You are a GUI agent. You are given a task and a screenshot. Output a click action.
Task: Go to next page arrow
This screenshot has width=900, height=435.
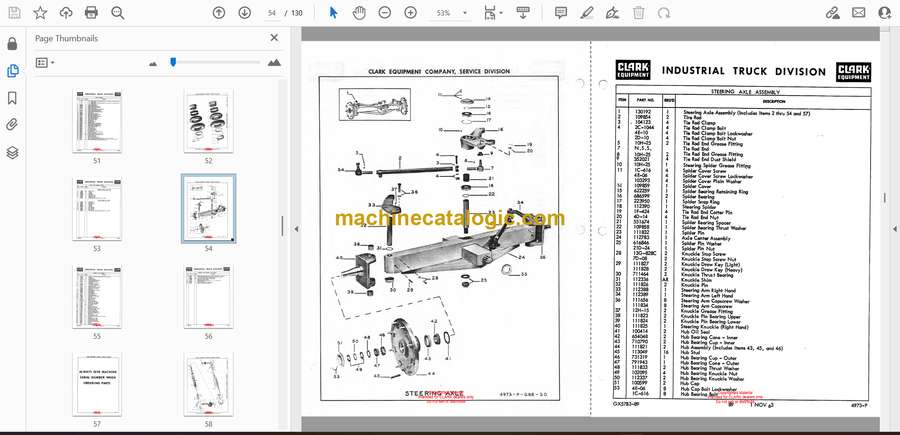pos(245,13)
